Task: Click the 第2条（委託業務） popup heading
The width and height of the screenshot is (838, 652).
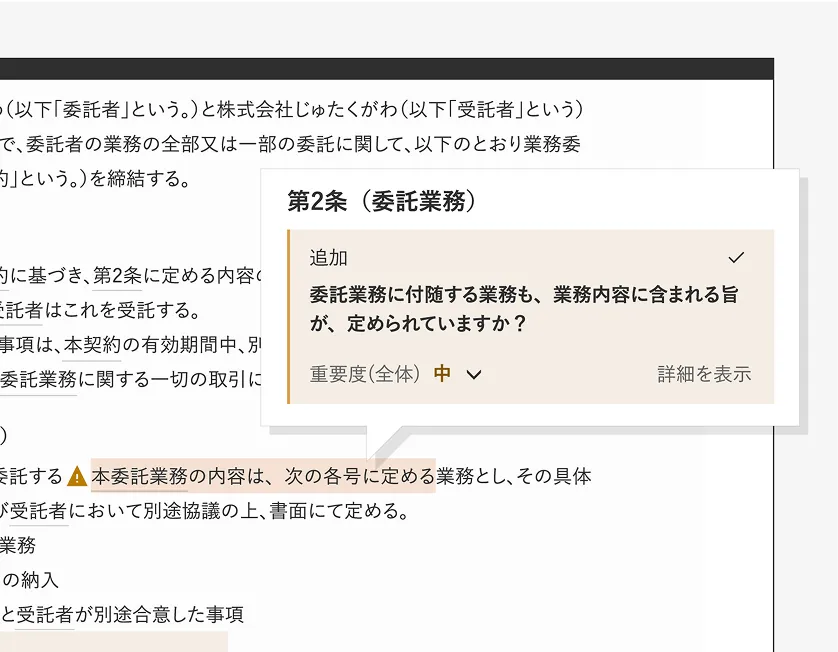Action: (382, 201)
